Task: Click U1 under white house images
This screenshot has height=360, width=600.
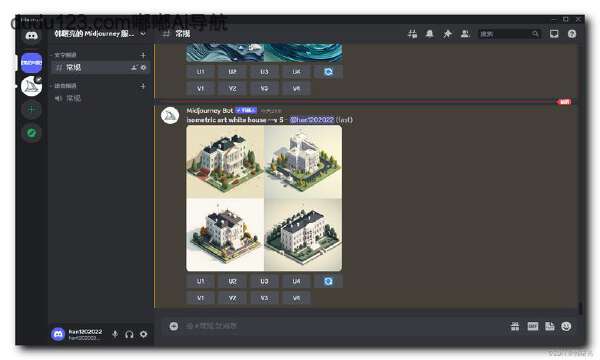Action: [201, 281]
